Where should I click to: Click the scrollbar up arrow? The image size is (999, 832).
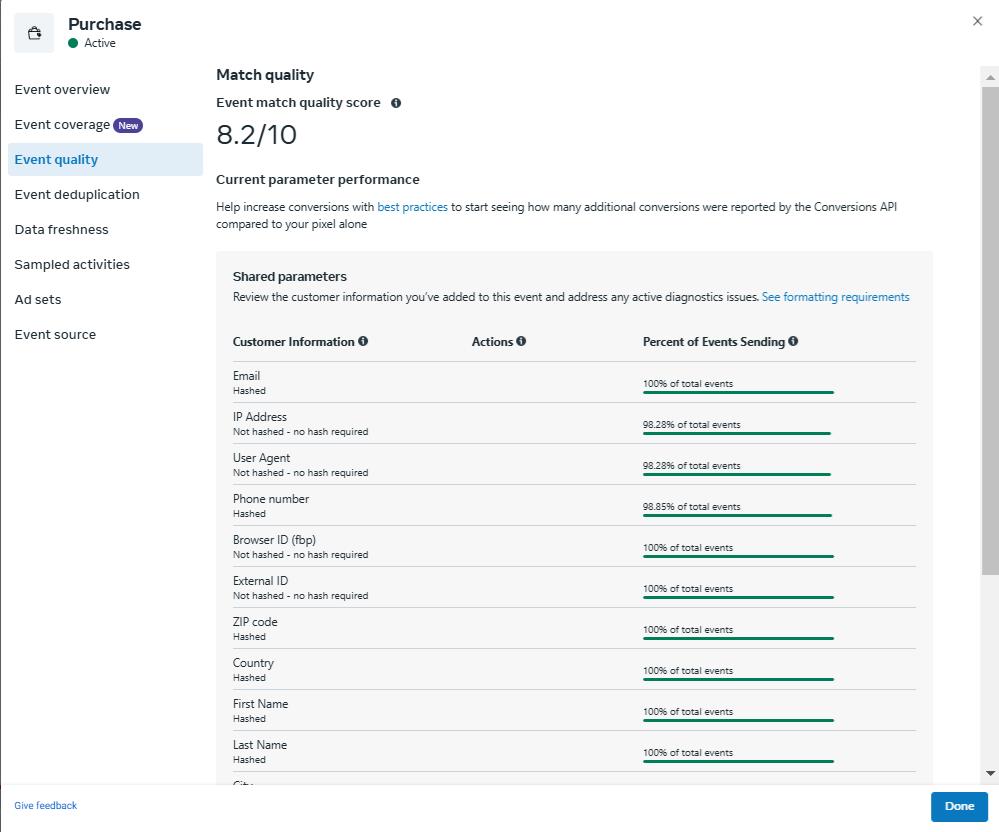pyautogui.click(x=990, y=78)
